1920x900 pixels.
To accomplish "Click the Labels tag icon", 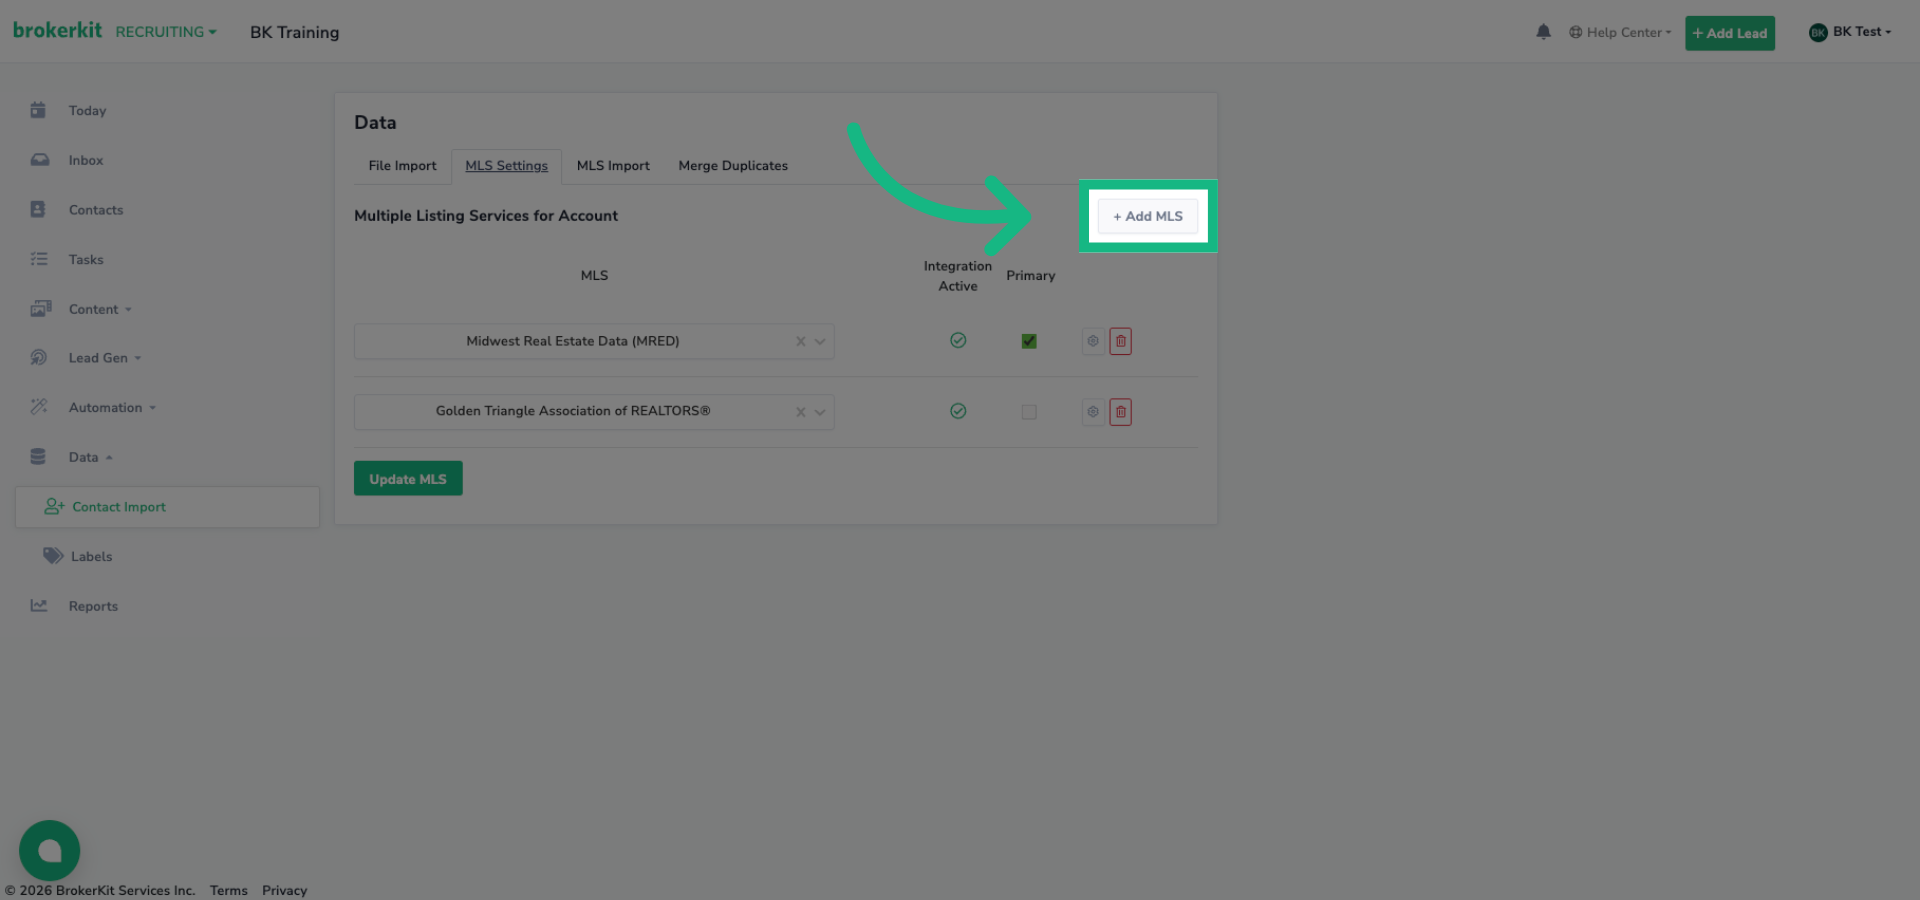I will coord(53,555).
